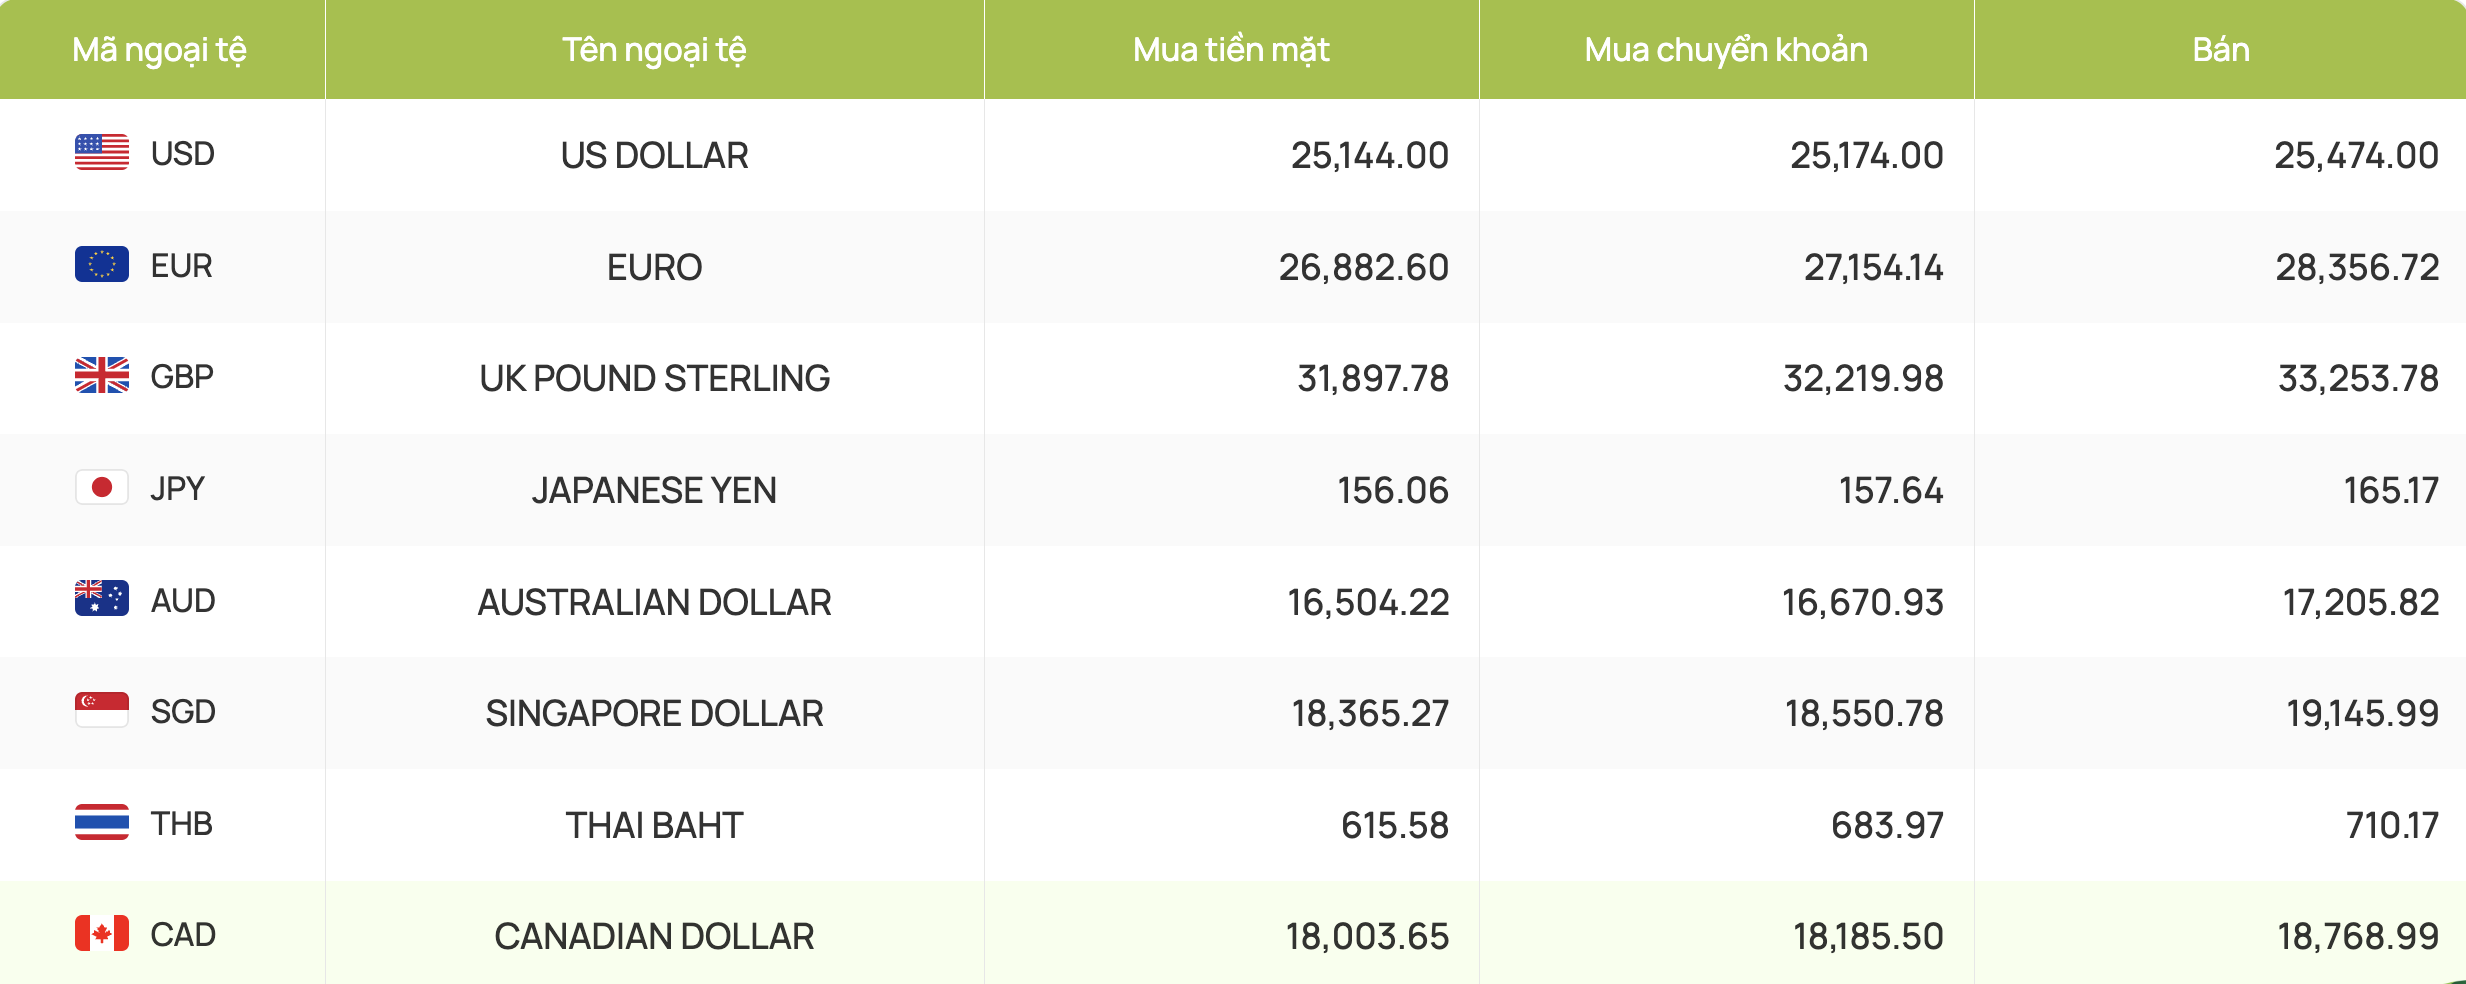Viewport: 2466px width, 984px height.
Task: Click the US flag icon for USD
Action: (x=102, y=153)
